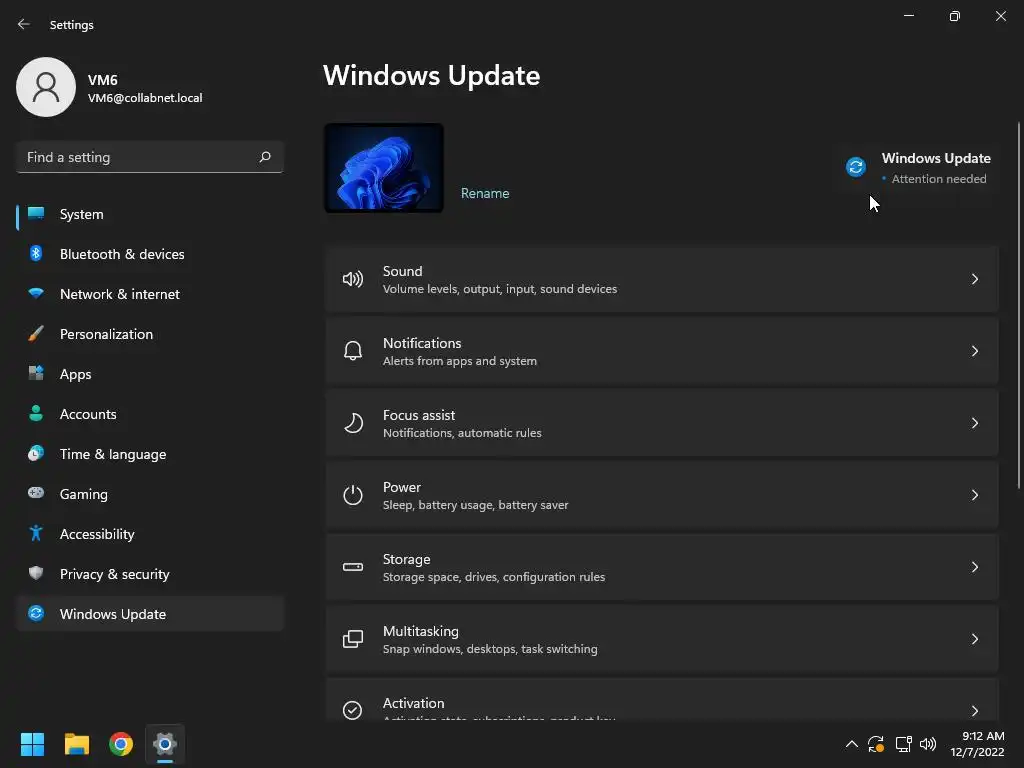
Task: Click the Time & language clock icon
Action: 36,453
